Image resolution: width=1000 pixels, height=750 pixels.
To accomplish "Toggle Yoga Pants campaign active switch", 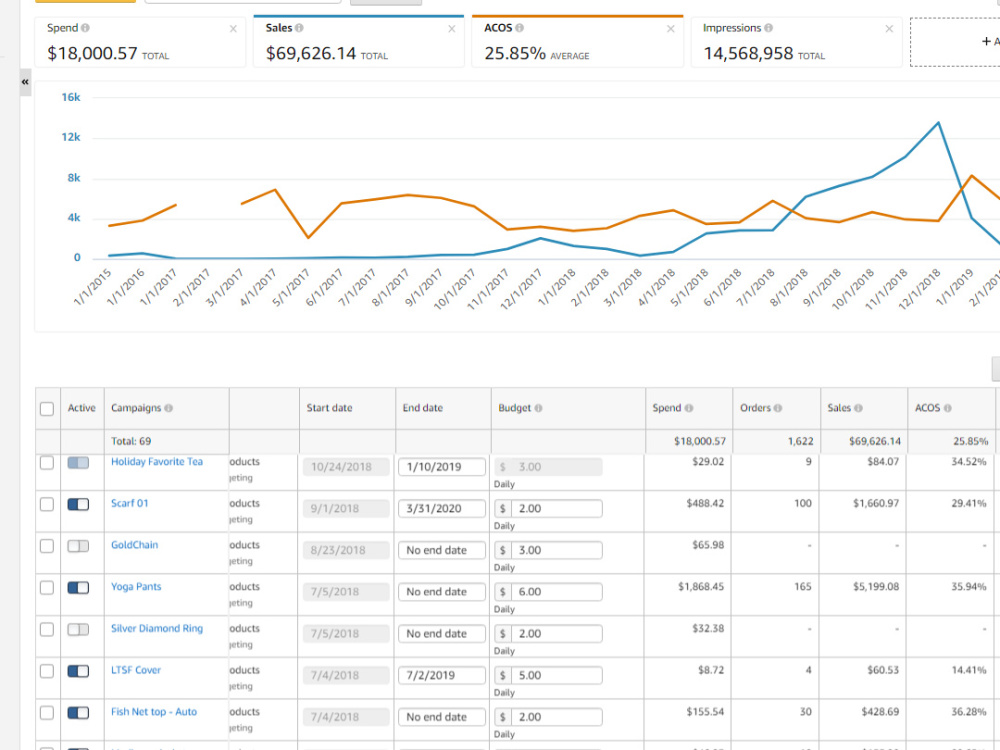I will (x=78, y=588).
